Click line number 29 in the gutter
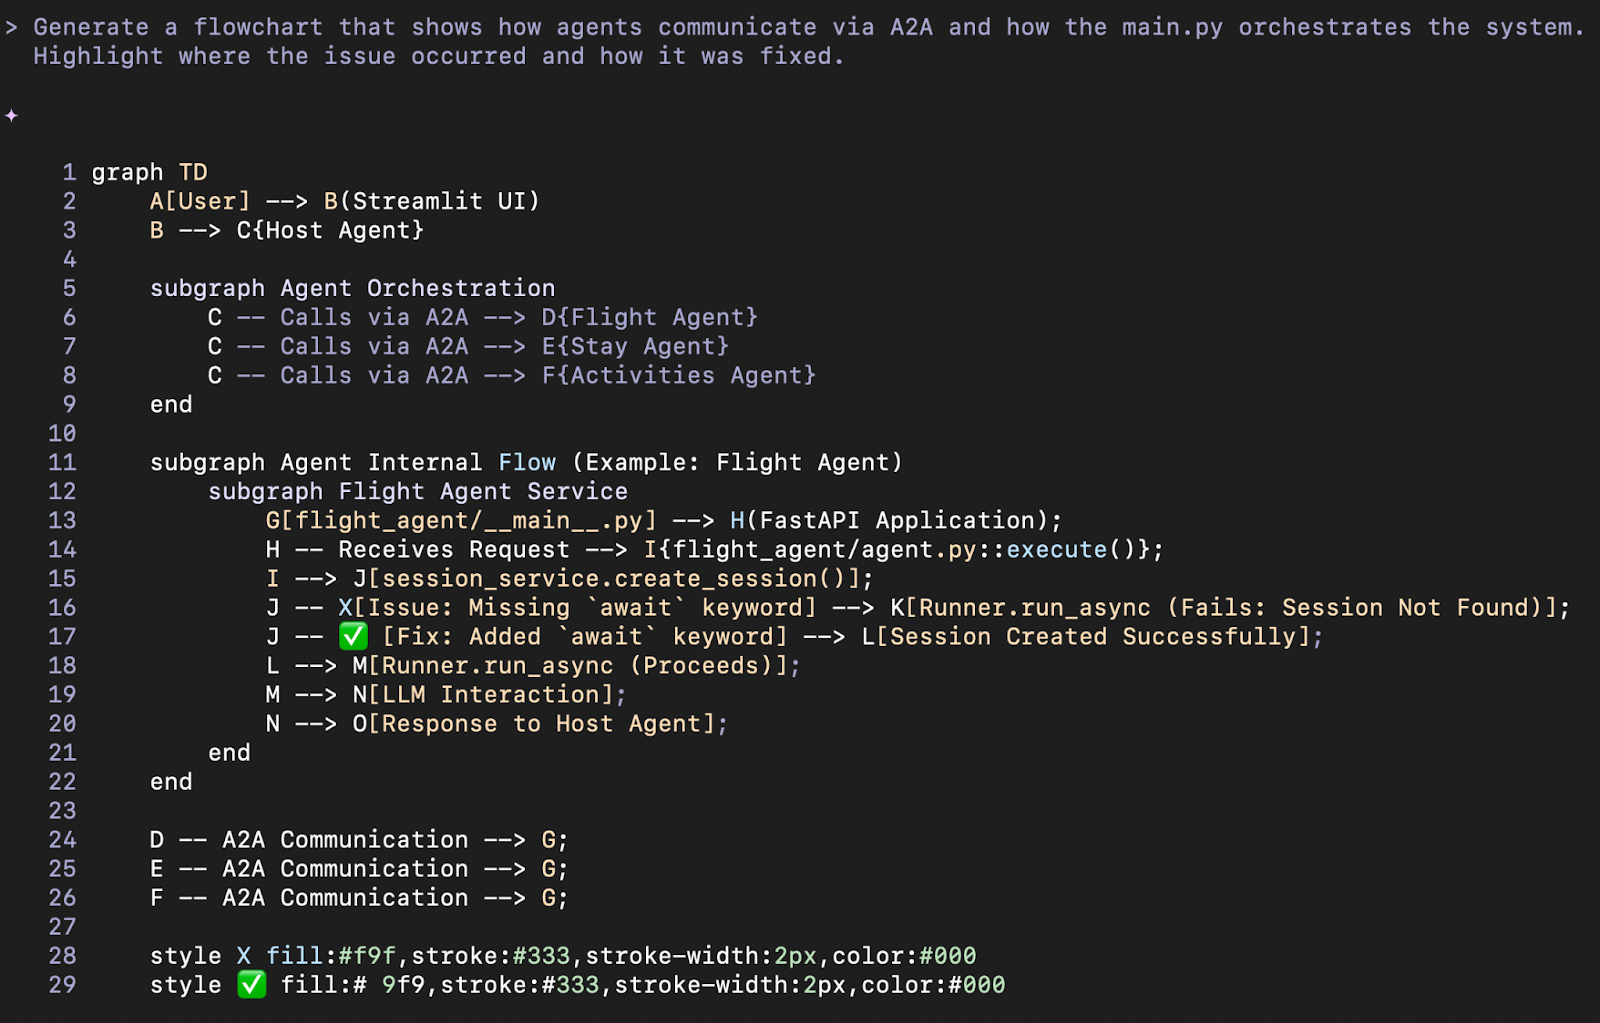This screenshot has width=1600, height=1023. pos(62,984)
